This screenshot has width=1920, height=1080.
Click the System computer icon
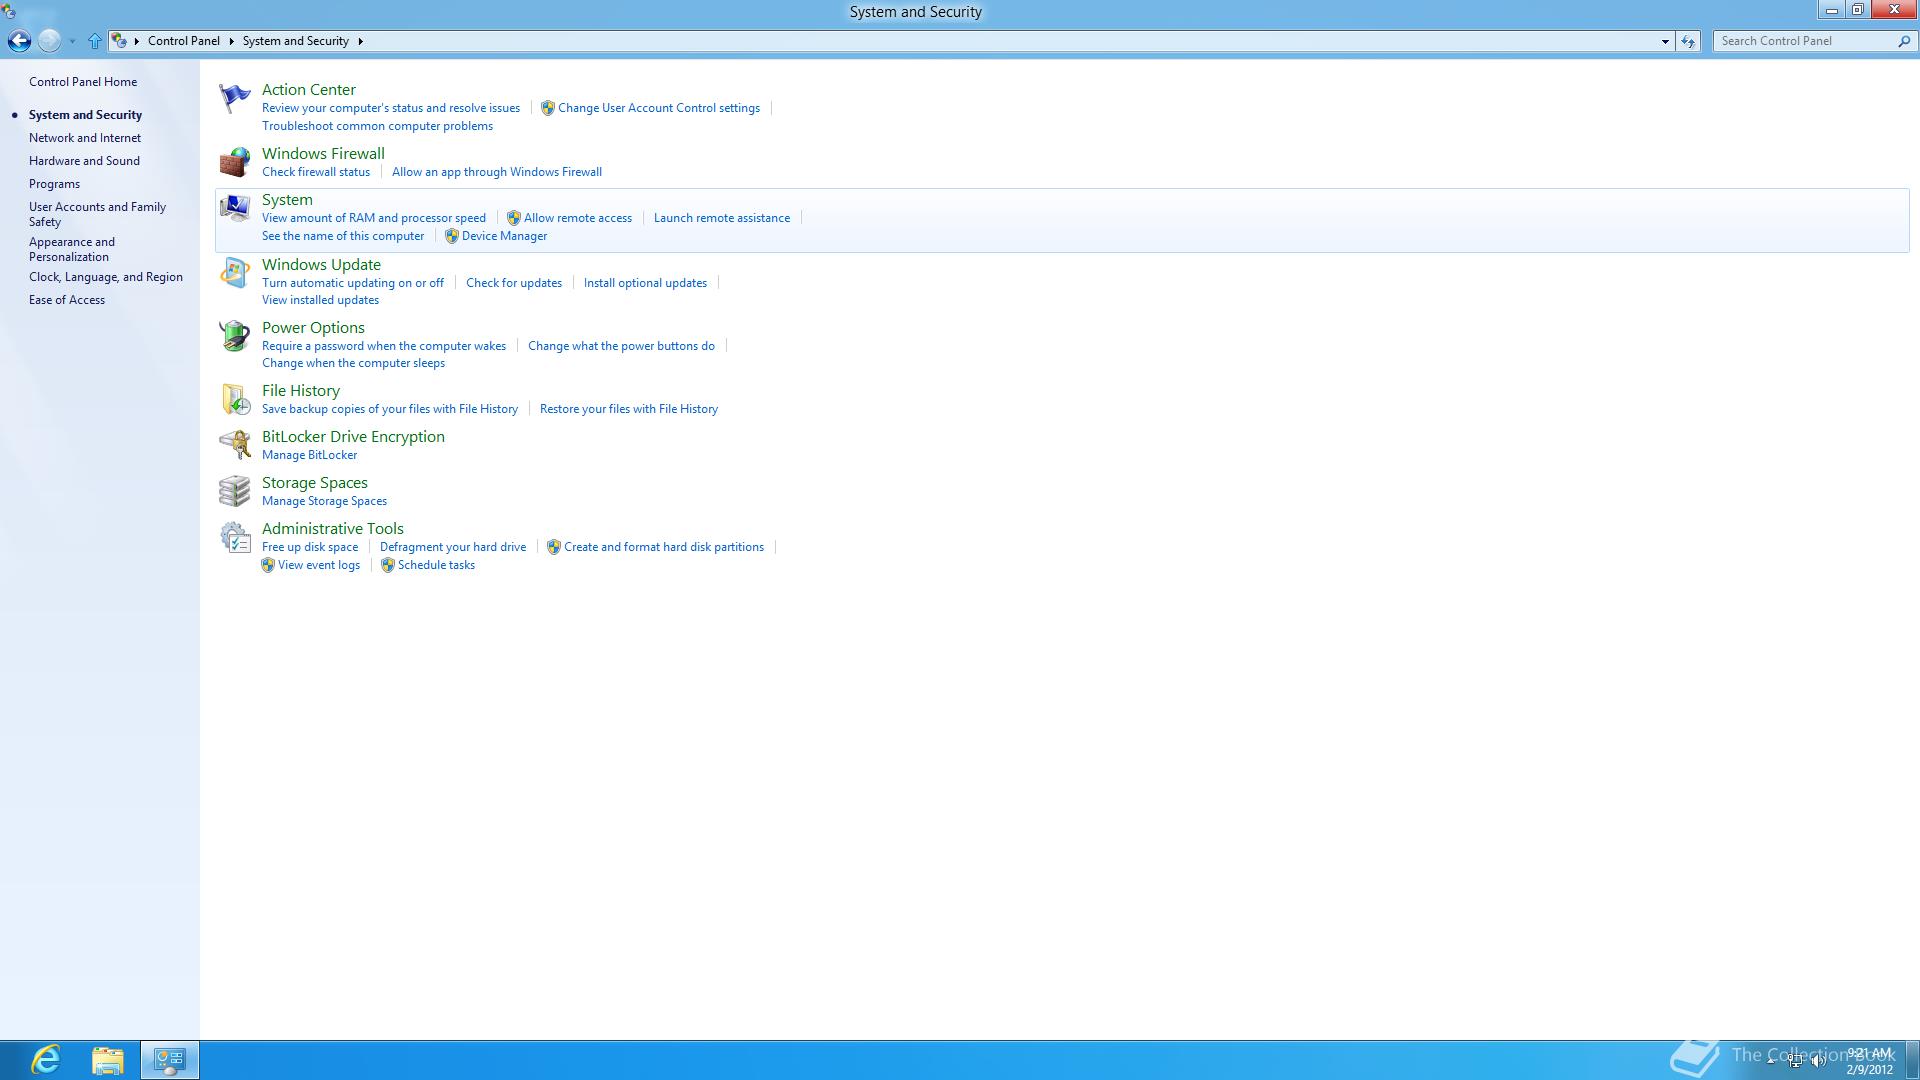pyautogui.click(x=234, y=208)
